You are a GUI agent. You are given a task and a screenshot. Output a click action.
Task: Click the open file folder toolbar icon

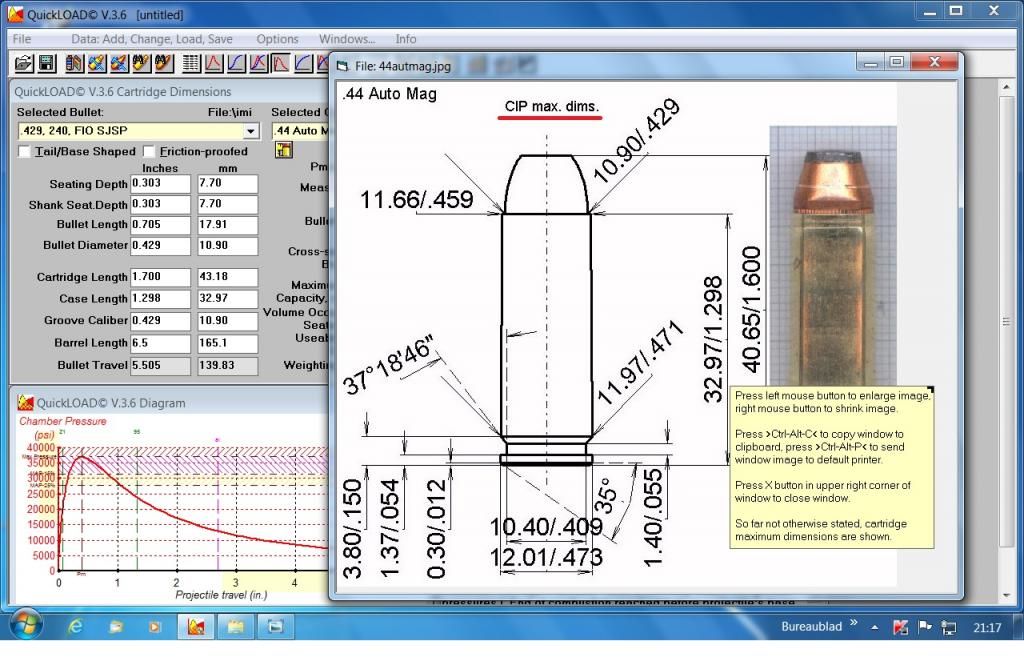[24, 64]
